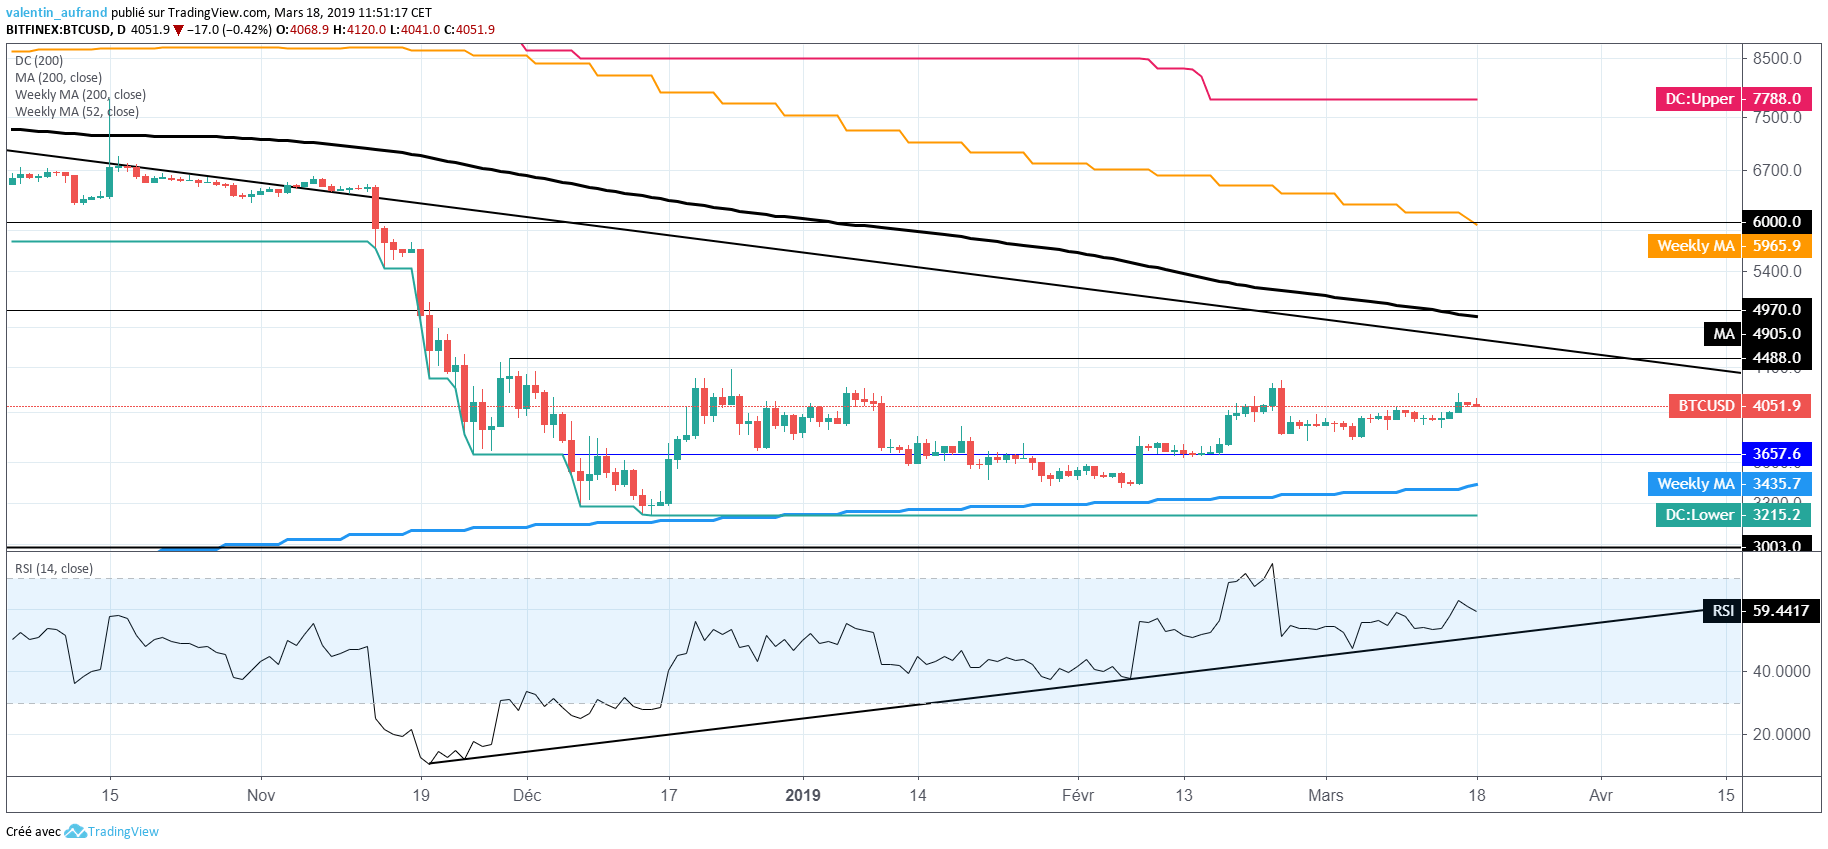Click the 4970.0 horizontal line price tag
Viewport: 1828px width, 849px height.
(1777, 310)
